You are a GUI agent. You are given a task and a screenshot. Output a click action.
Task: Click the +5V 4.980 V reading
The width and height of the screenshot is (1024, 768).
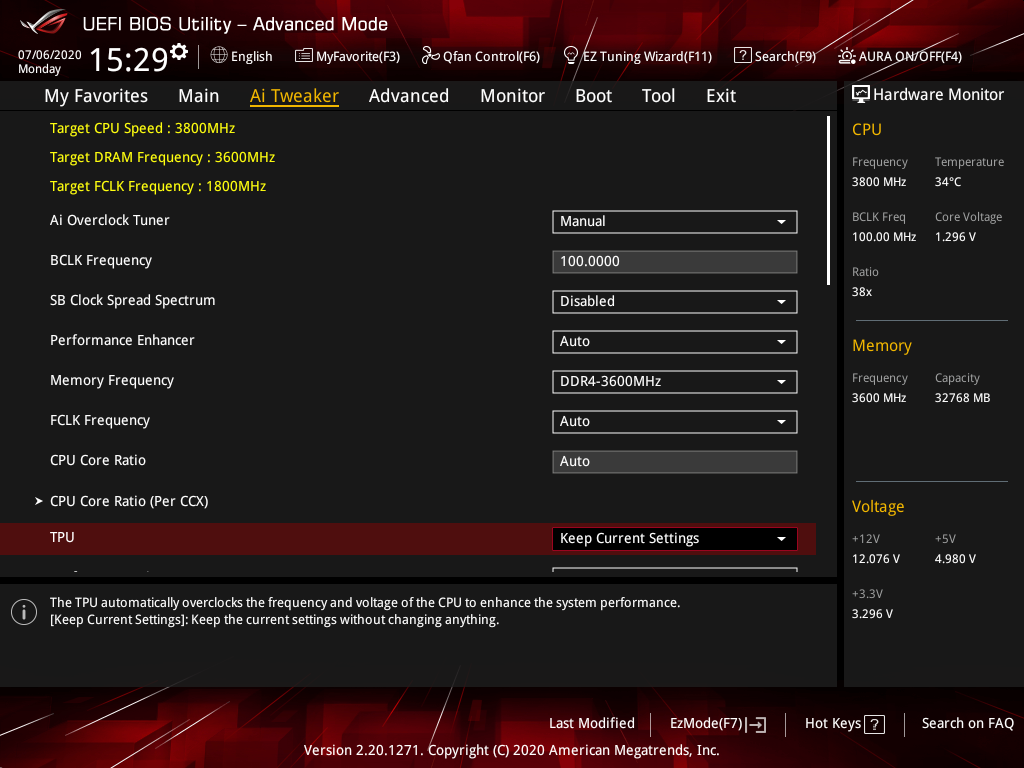(955, 559)
